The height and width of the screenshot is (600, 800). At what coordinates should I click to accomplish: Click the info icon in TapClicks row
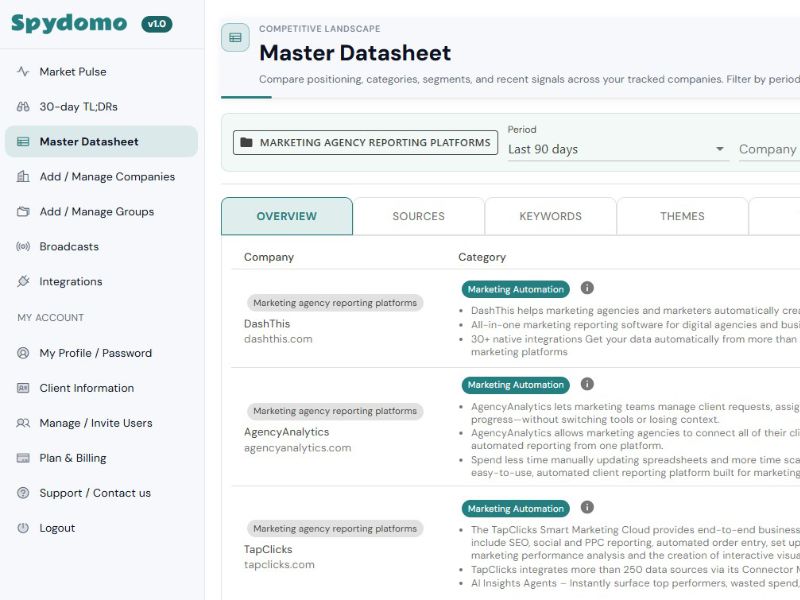(587, 507)
